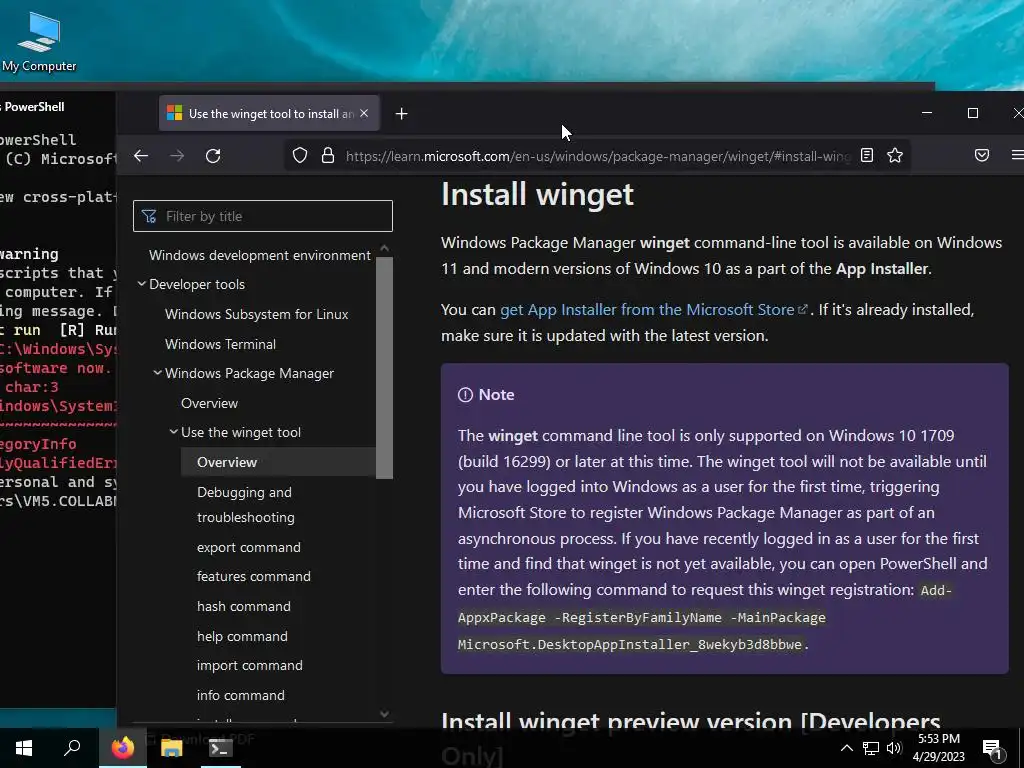Open the notification center icon
This screenshot has height=768, width=1024.
(x=993, y=749)
